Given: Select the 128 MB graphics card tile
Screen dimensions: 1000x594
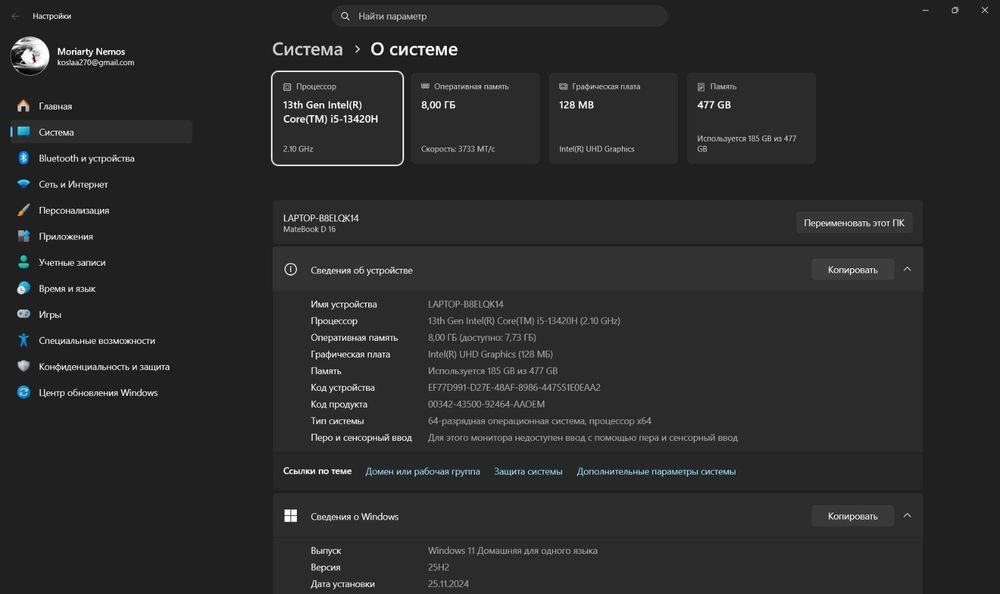Looking at the screenshot, I should 613,118.
